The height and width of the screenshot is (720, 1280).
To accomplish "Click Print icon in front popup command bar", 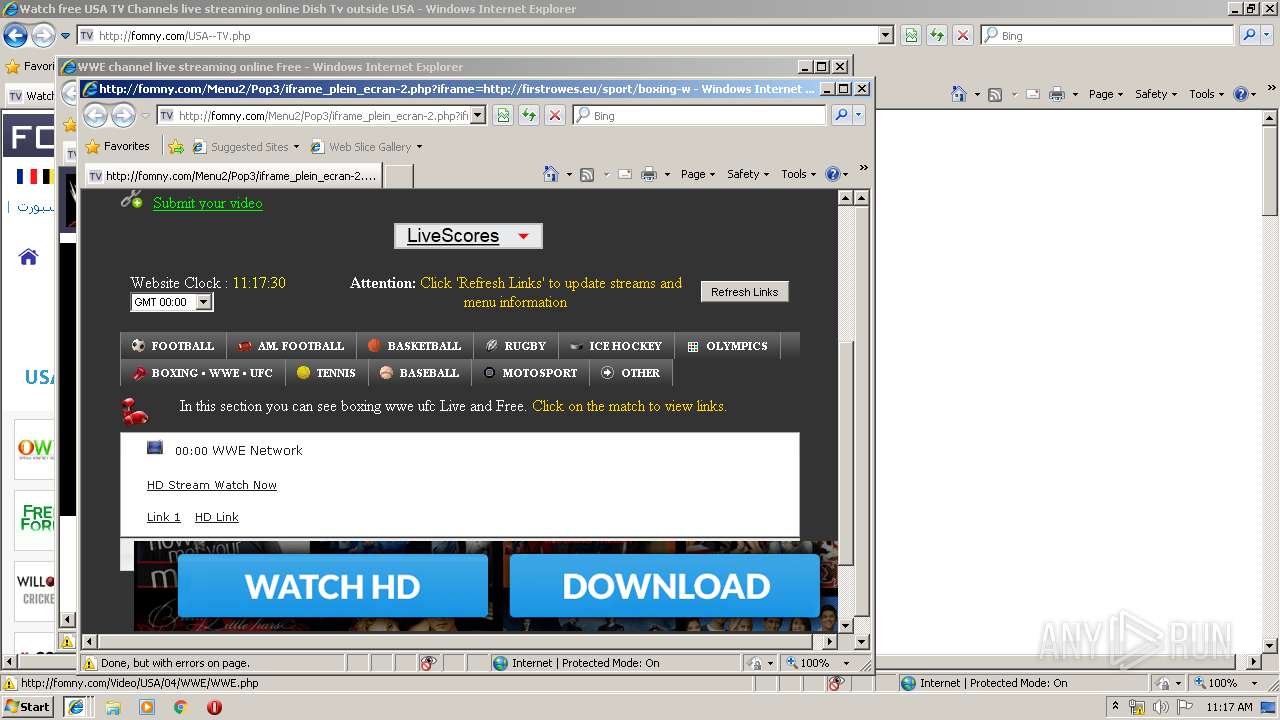I will [x=648, y=174].
